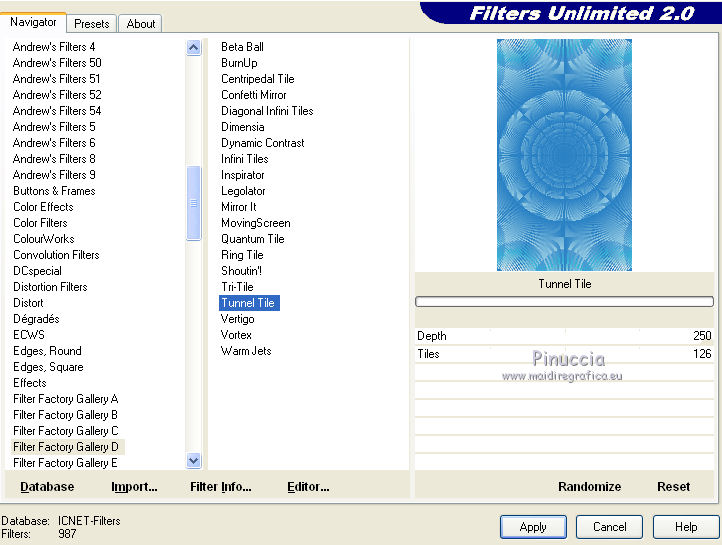Open the About tab
Viewport: 722px width, 545px height.
[x=140, y=23]
